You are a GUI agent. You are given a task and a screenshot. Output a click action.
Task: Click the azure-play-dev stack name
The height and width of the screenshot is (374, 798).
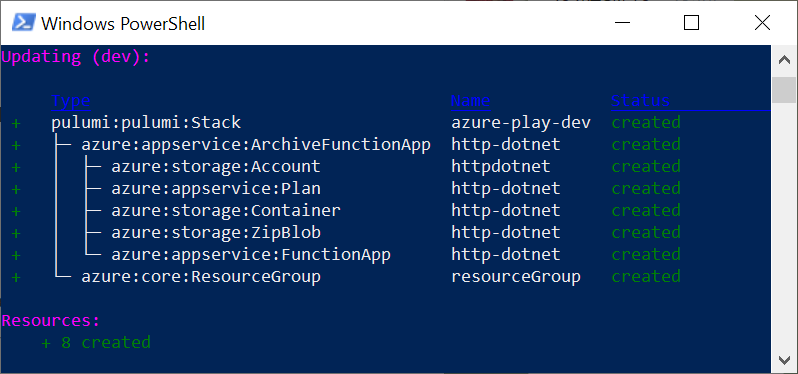521,123
